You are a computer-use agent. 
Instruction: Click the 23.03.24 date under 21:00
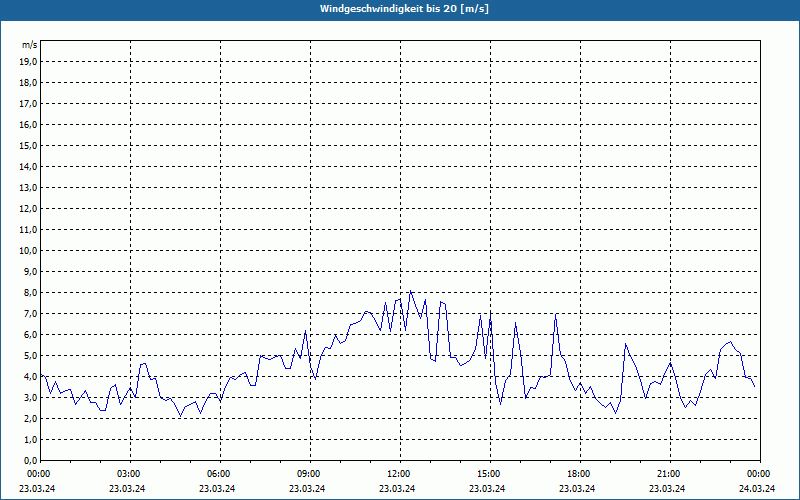667,488
